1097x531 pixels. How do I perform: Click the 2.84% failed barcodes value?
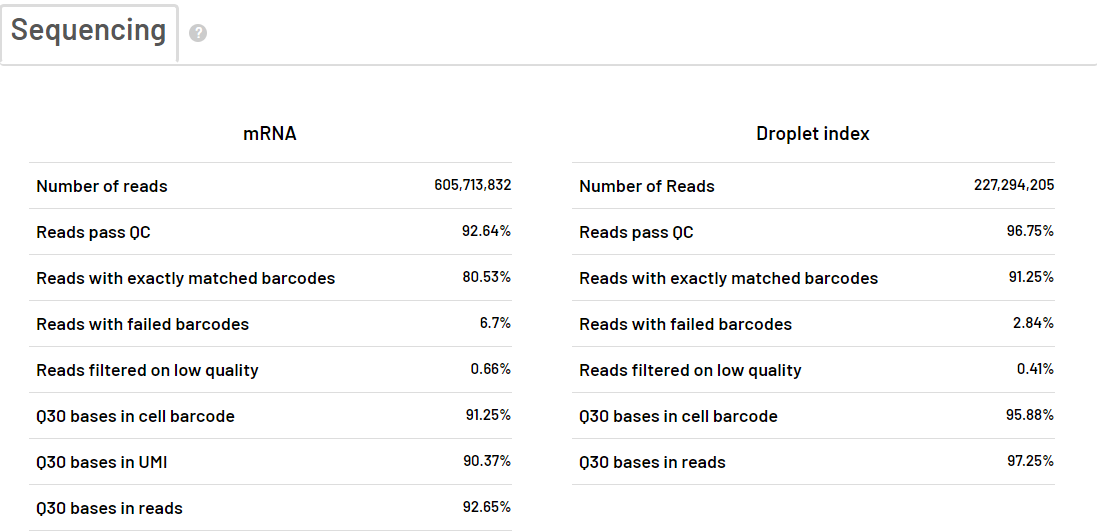tap(1032, 323)
